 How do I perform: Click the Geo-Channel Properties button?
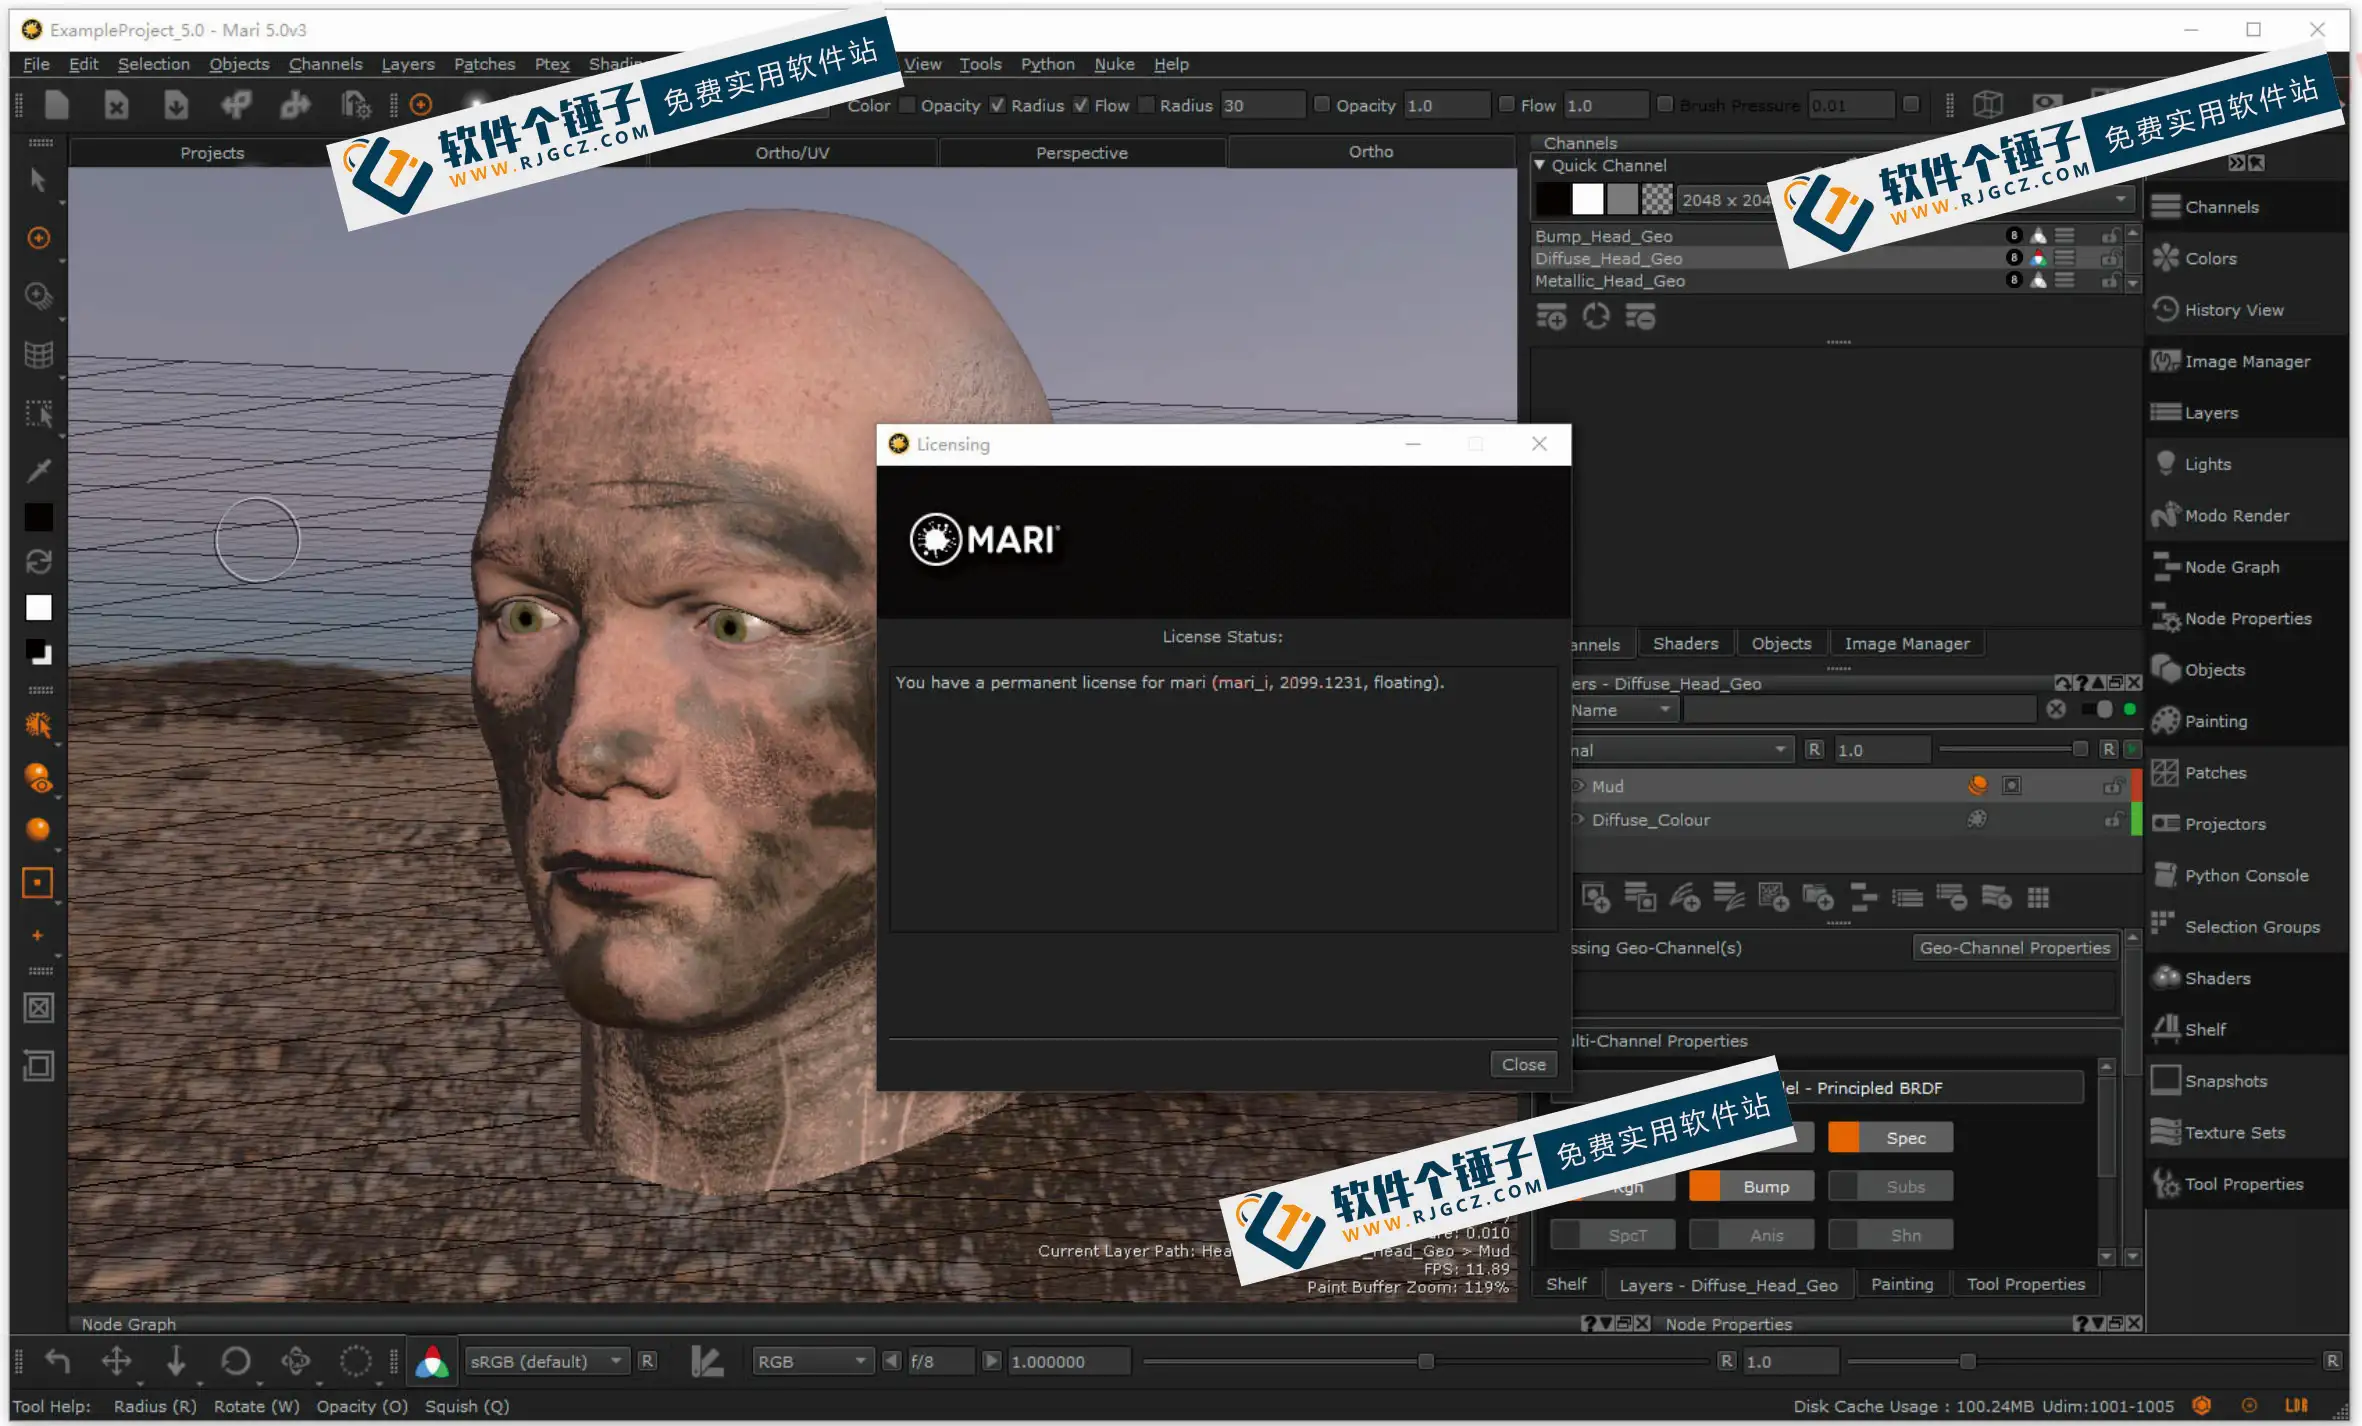[x=2014, y=948]
